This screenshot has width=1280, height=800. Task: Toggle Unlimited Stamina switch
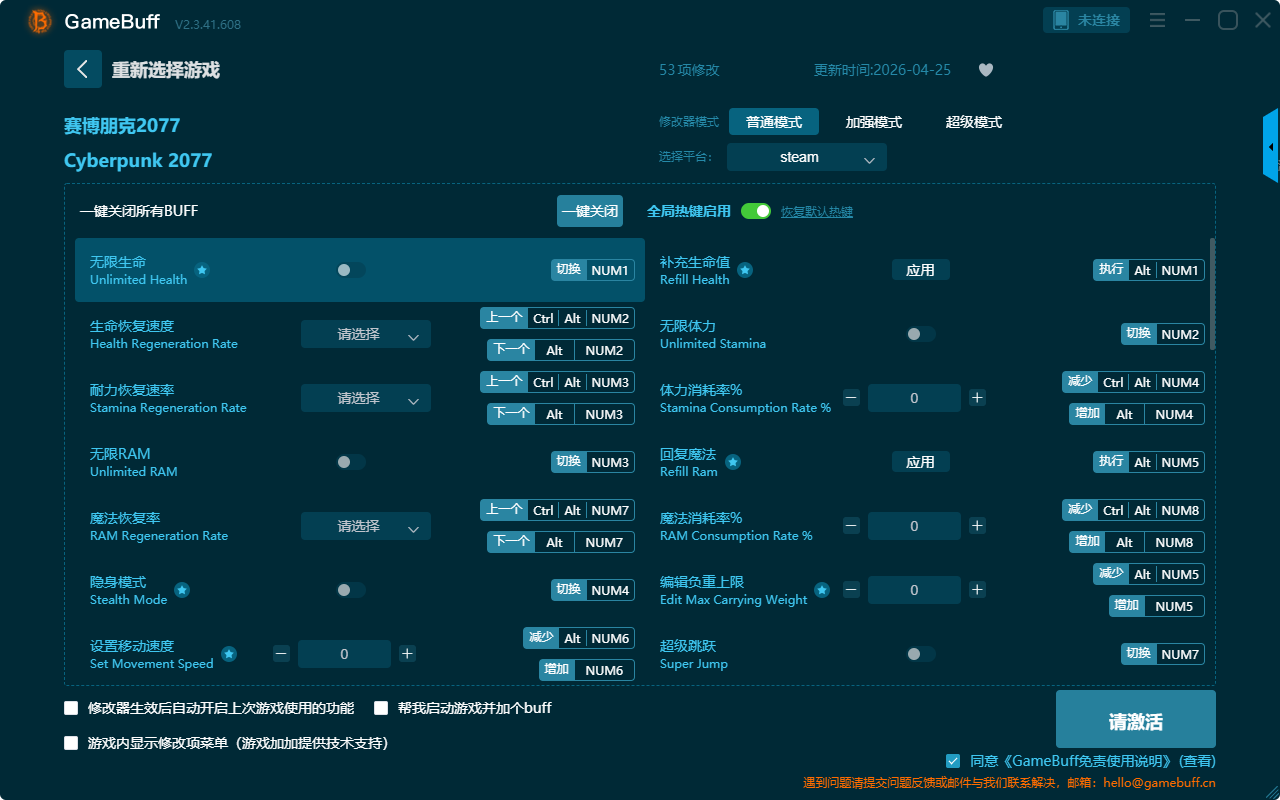pyautogui.click(x=921, y=334)
